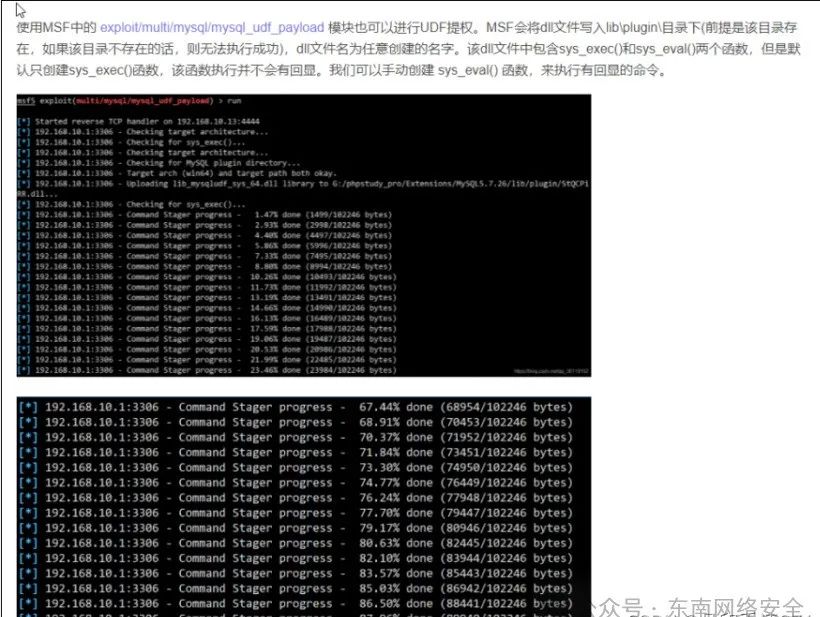Click the '21.99% done (22485/102246 bytes)' line

[207, 360]
